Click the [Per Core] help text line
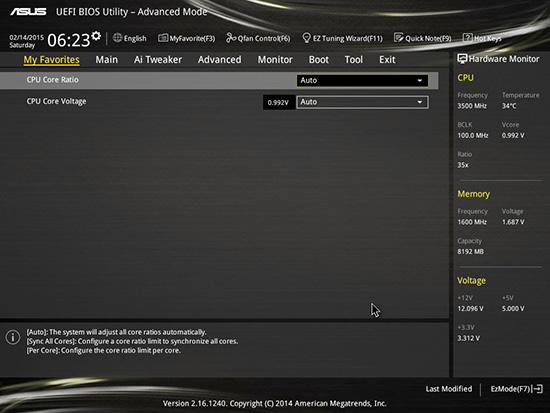This screenshot has height=413, width=550. coord(104,351)
